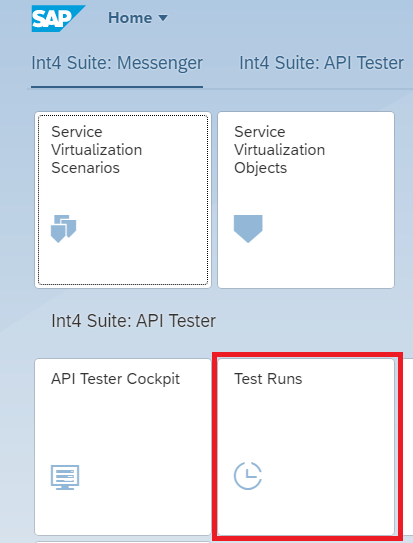Click the Home menu title text

pyautogui.click(x=130, y=18)
